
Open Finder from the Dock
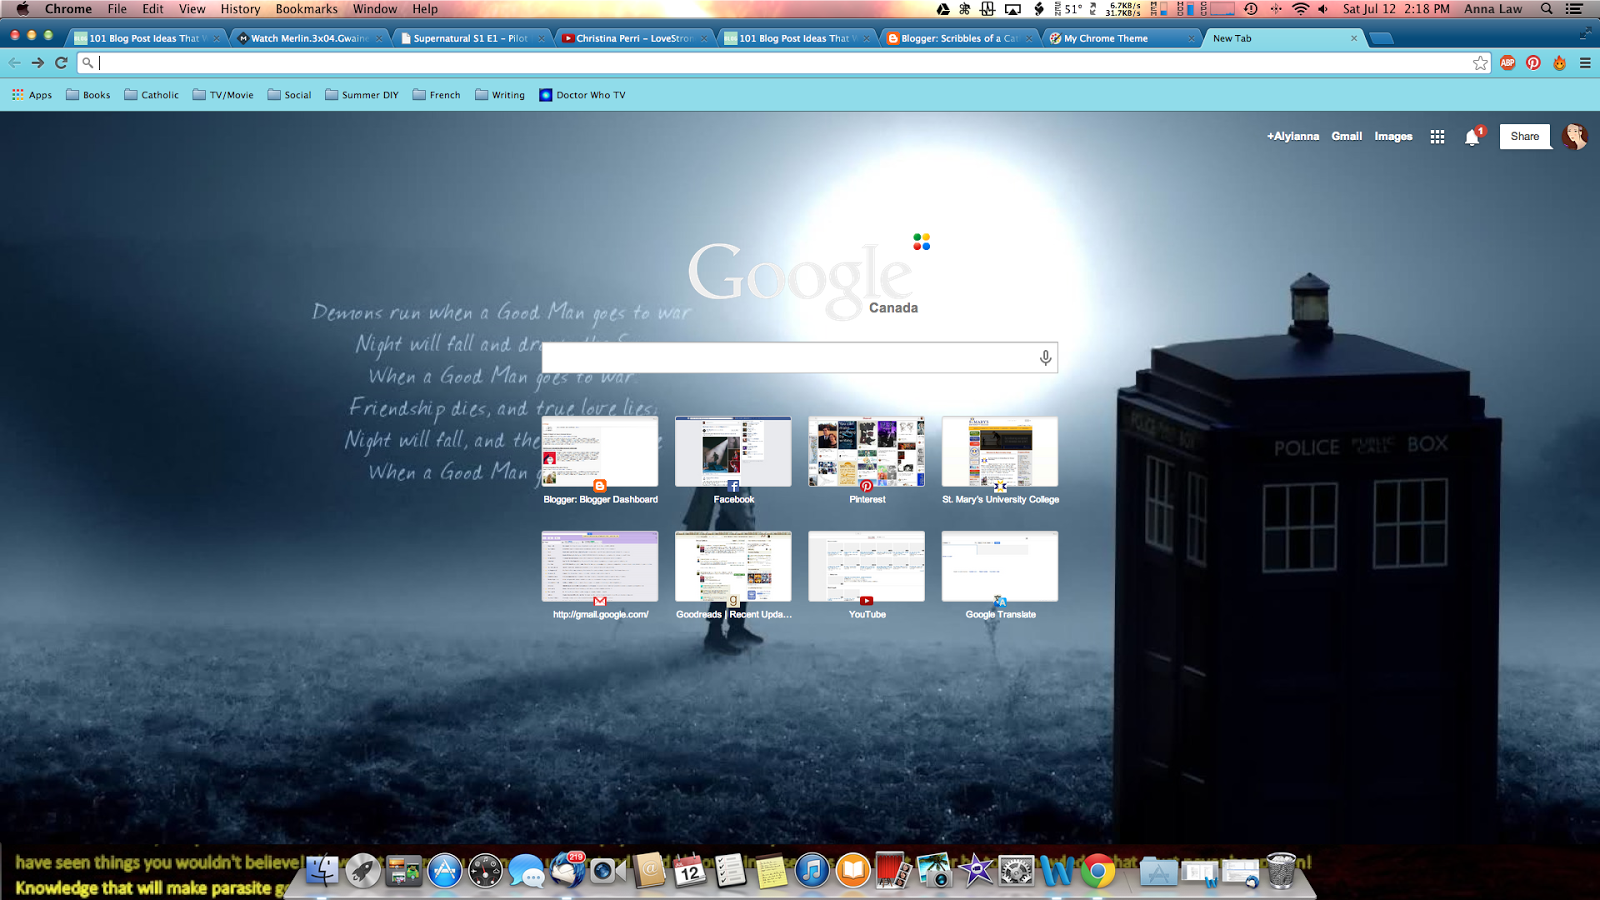(323, 871)
